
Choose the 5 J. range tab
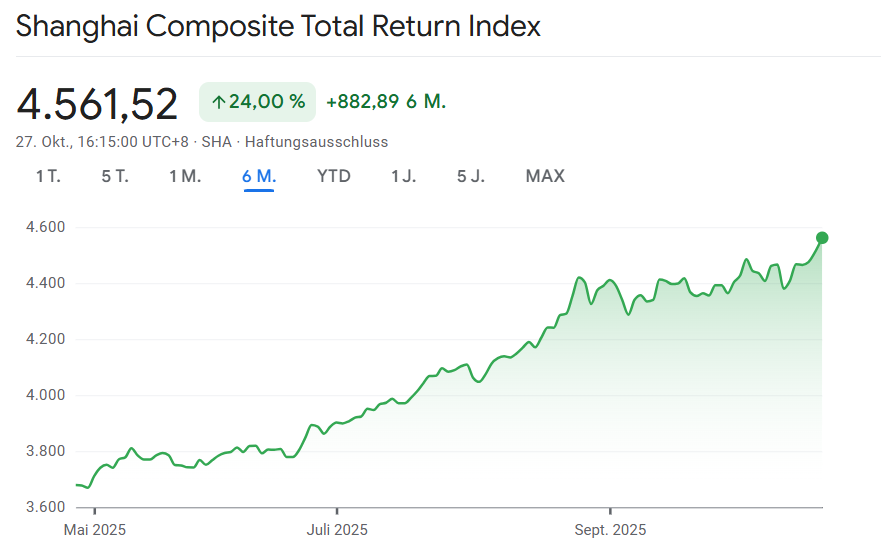click(x=471, y=176)
